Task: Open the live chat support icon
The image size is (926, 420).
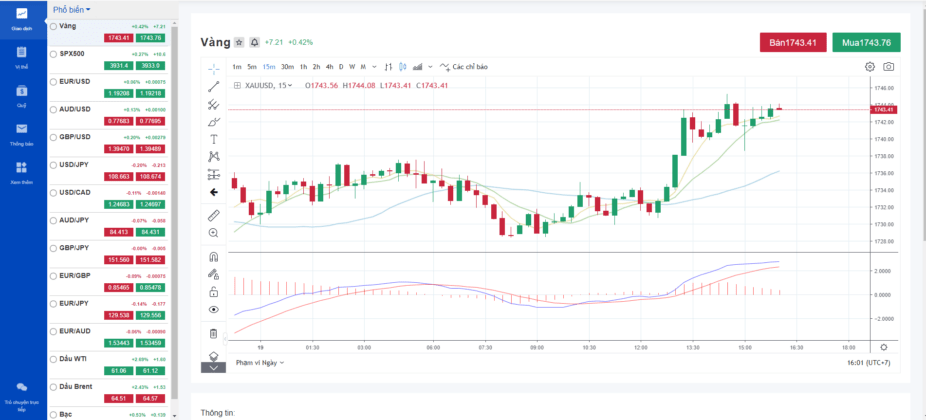Action: [22, 387]
